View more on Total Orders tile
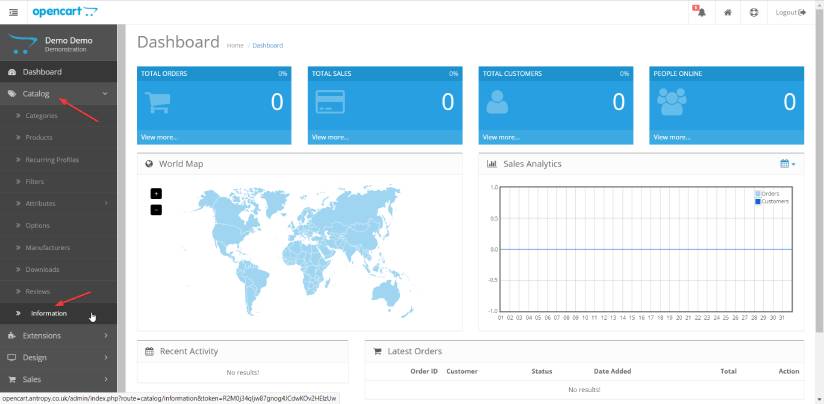824x404 pixels. point(160,137)
